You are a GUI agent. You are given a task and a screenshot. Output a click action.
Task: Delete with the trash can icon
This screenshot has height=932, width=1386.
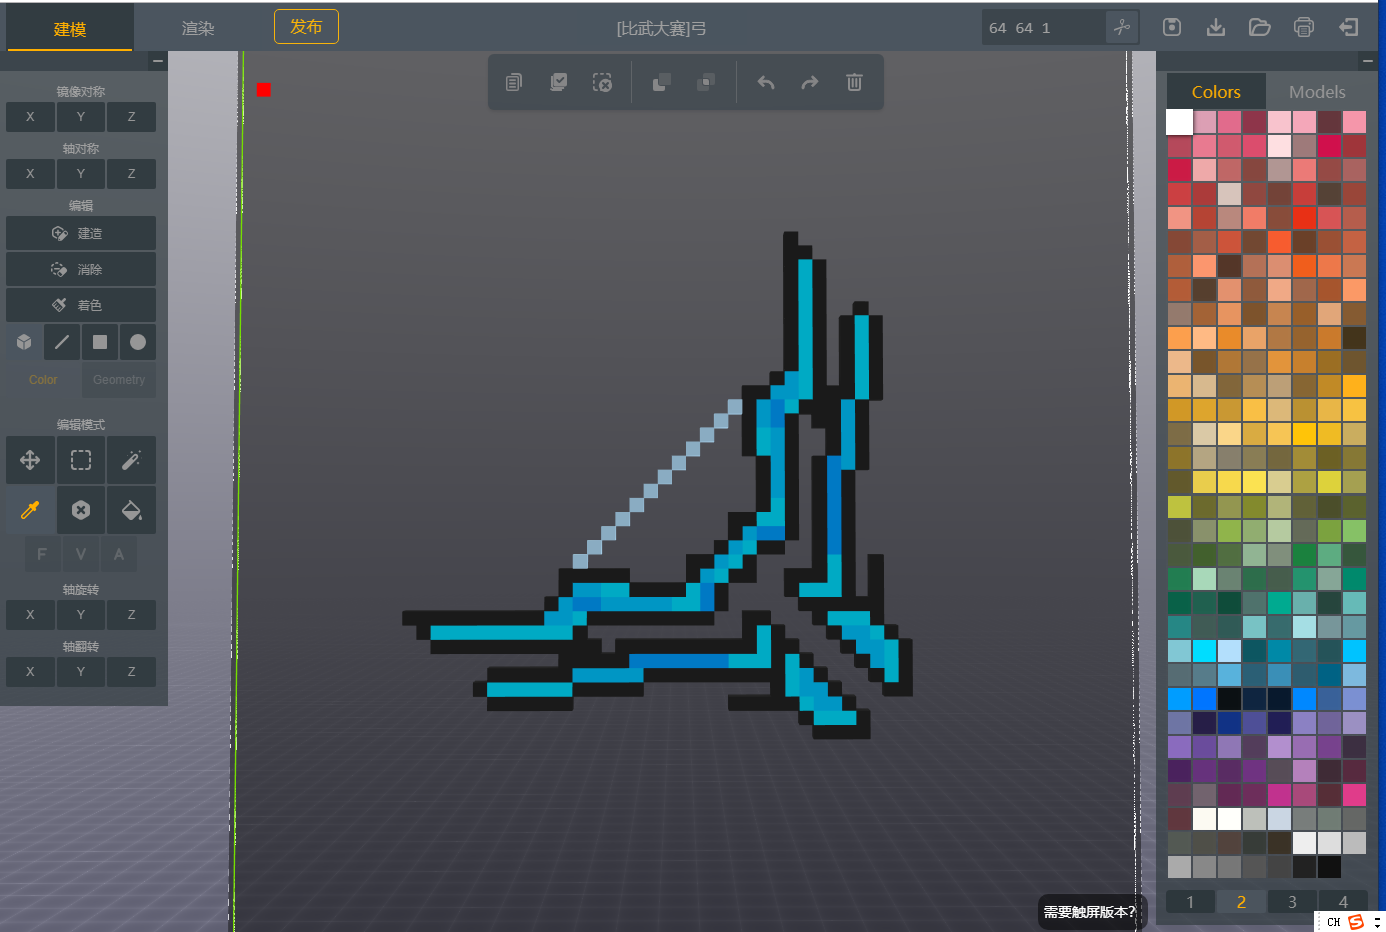854,82
